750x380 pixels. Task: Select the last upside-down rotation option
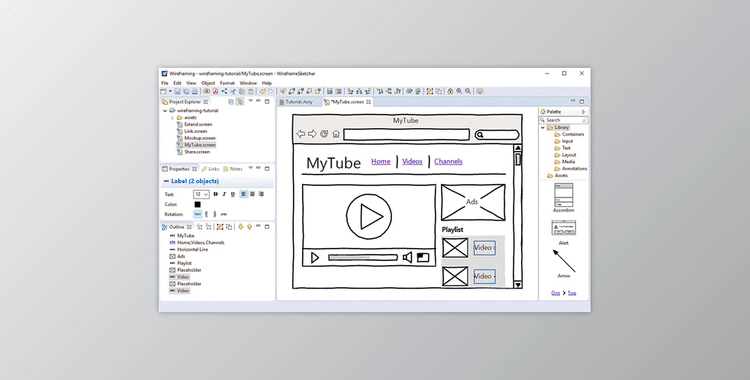click(x=224, y=214)
